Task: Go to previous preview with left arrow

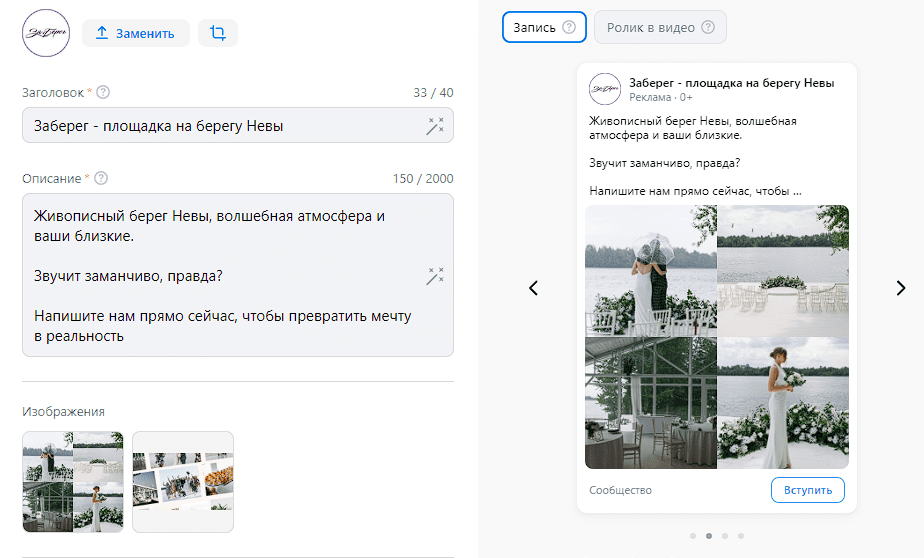Action: click(x=533, y=288)
